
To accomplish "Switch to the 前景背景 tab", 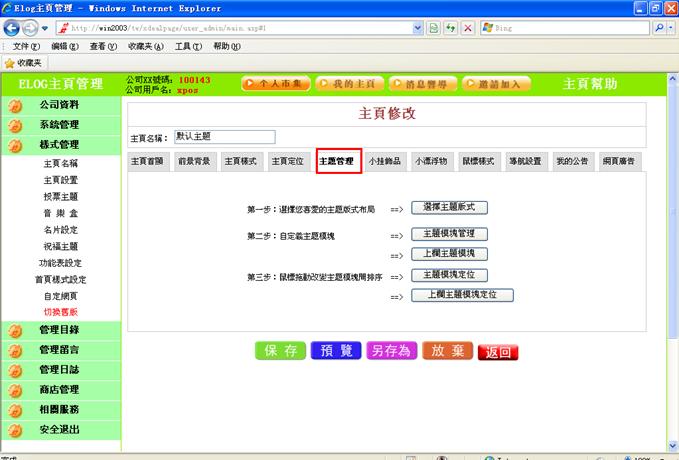I will coord(194,161).
